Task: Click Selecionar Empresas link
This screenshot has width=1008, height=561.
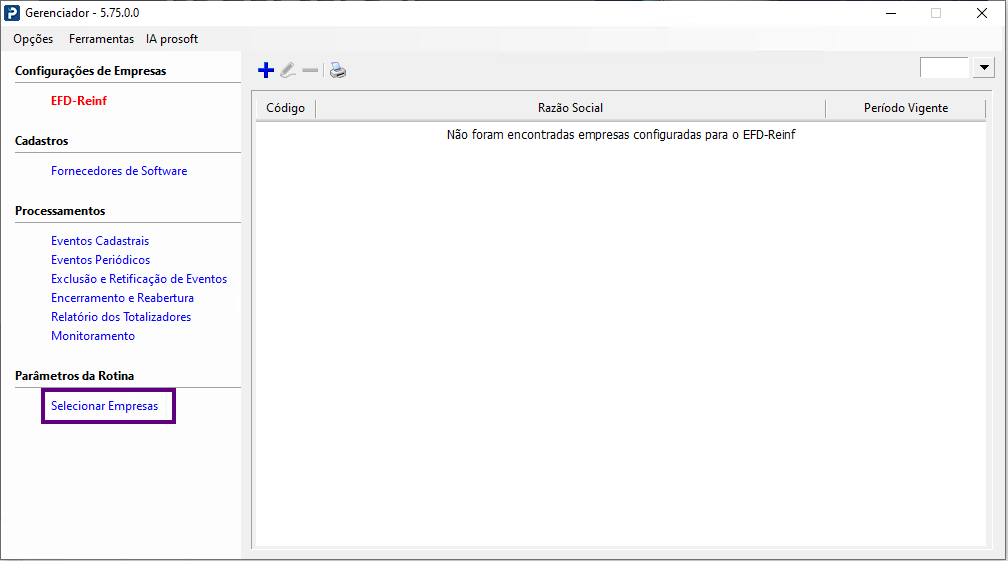Action: pos(105,406)
